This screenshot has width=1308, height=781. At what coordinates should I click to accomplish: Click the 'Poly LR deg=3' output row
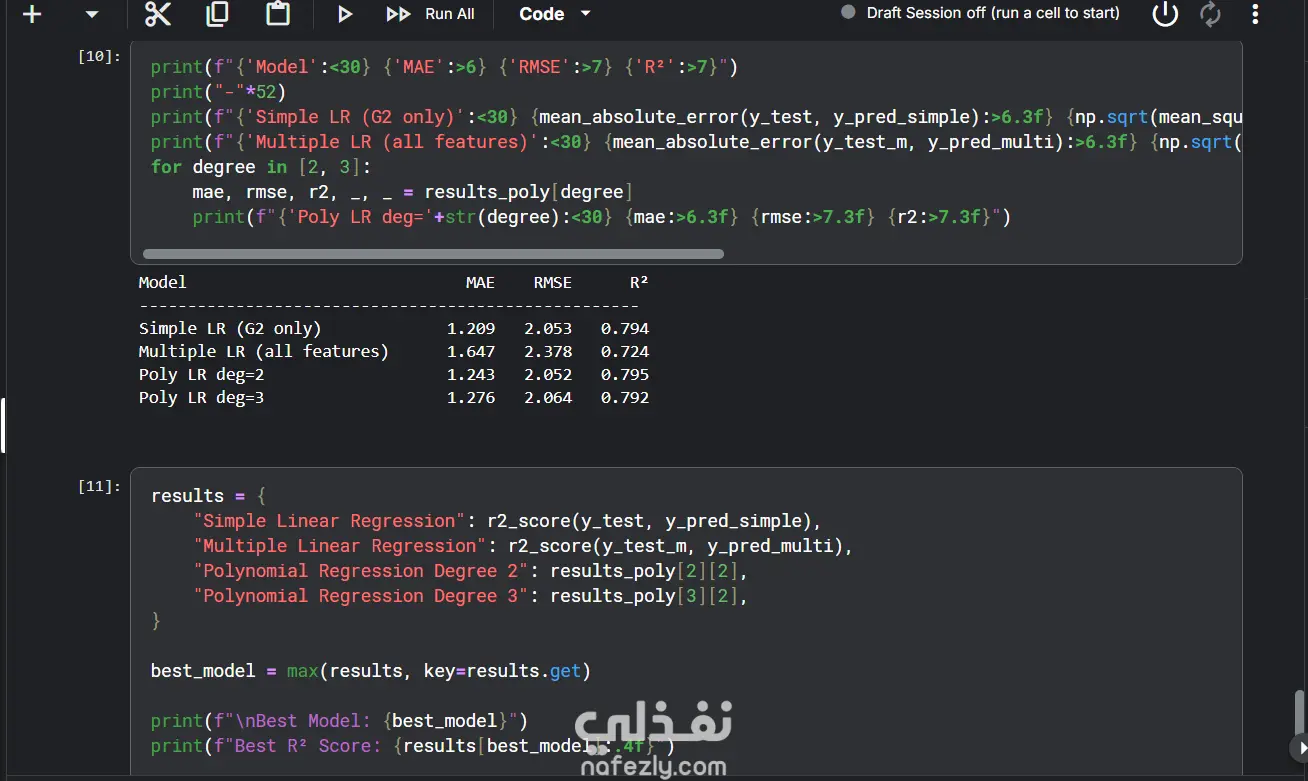tap(394, 398)
